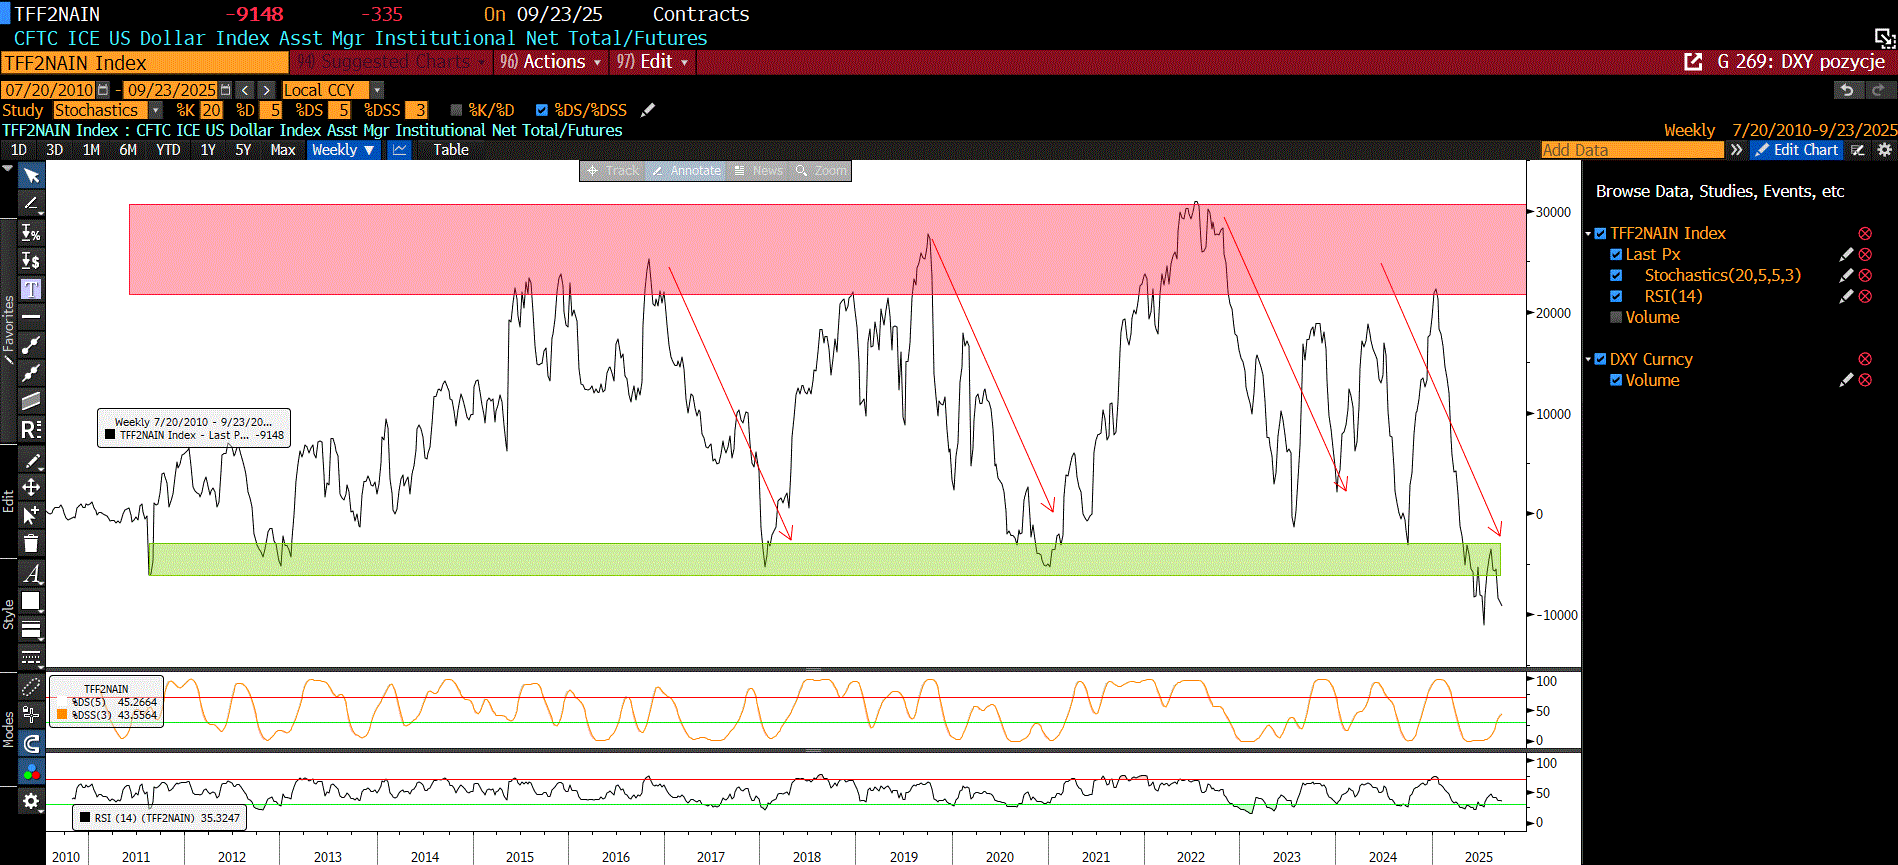Open the Actions menu

tap(552, 62)
